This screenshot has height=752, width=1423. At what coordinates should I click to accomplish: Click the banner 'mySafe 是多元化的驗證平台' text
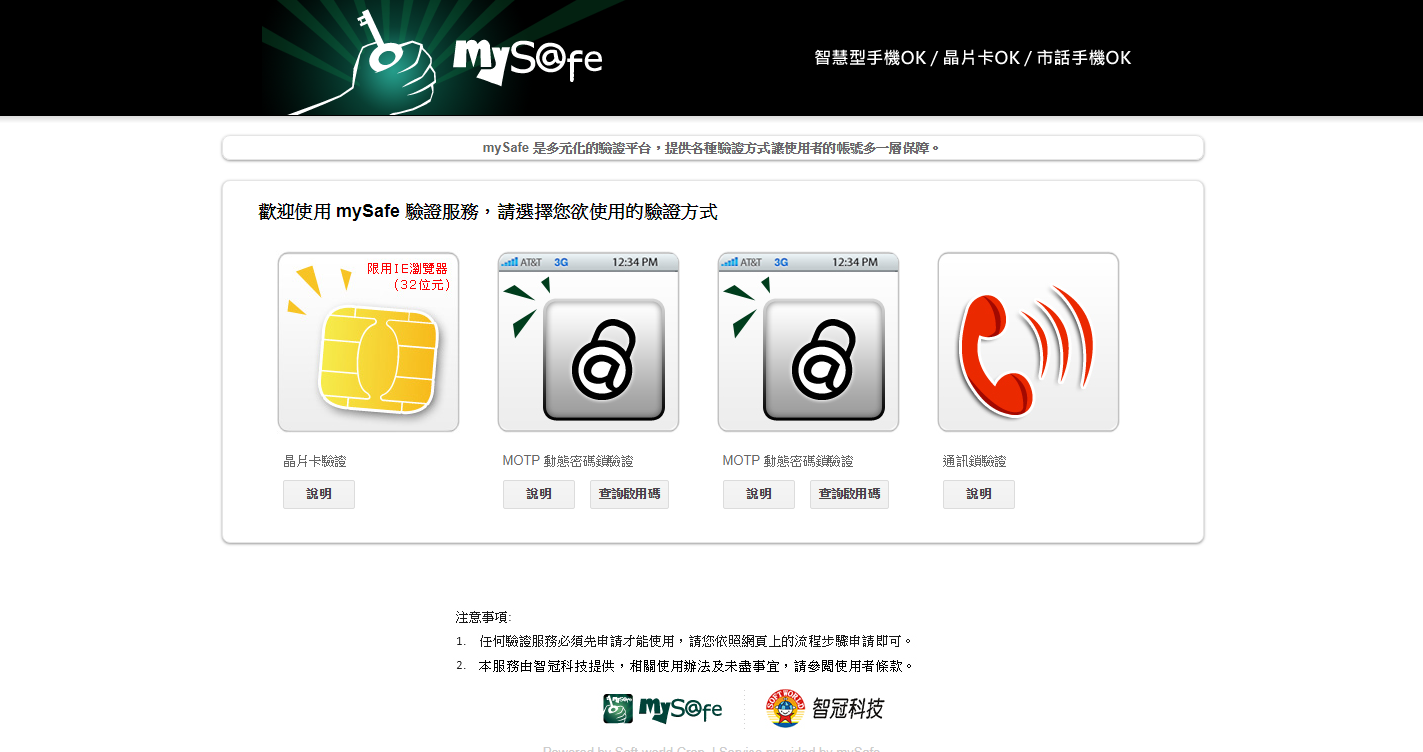pos(712,148)
